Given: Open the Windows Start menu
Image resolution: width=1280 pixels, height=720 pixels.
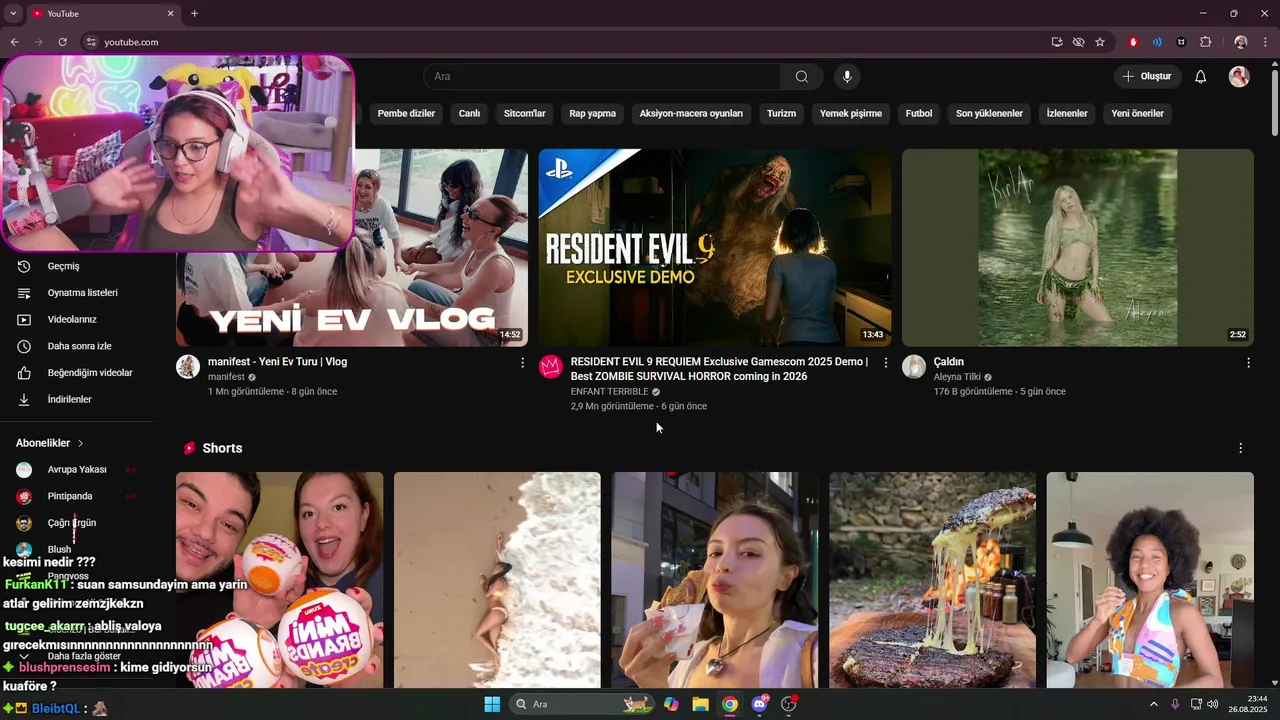Looking at the screenshot, I should (492, 704).
